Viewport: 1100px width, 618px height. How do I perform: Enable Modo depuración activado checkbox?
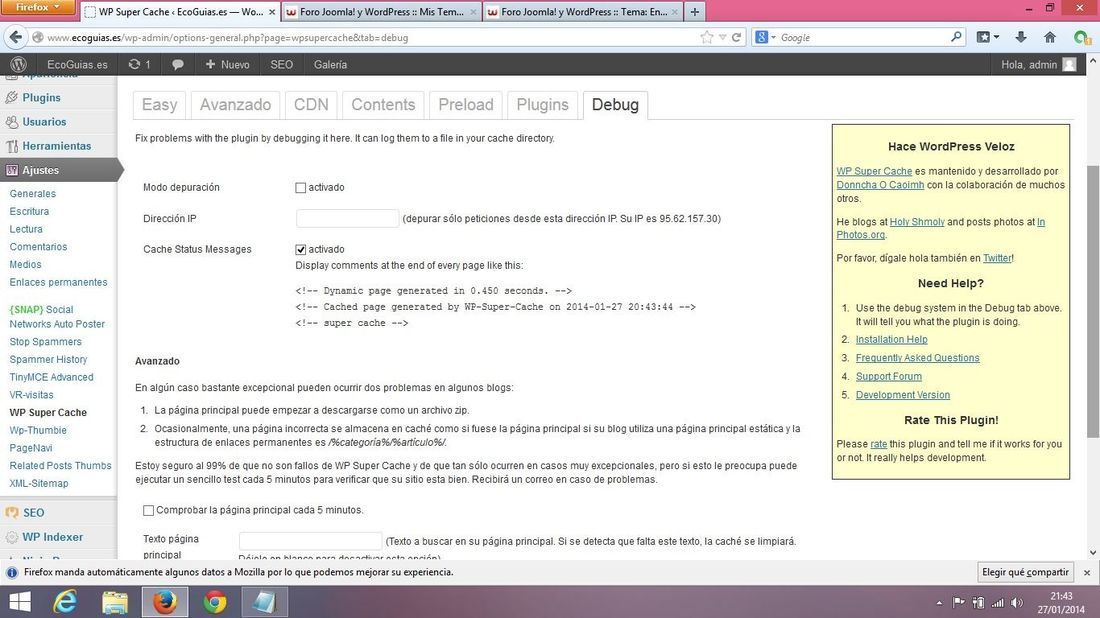point(300,188)
